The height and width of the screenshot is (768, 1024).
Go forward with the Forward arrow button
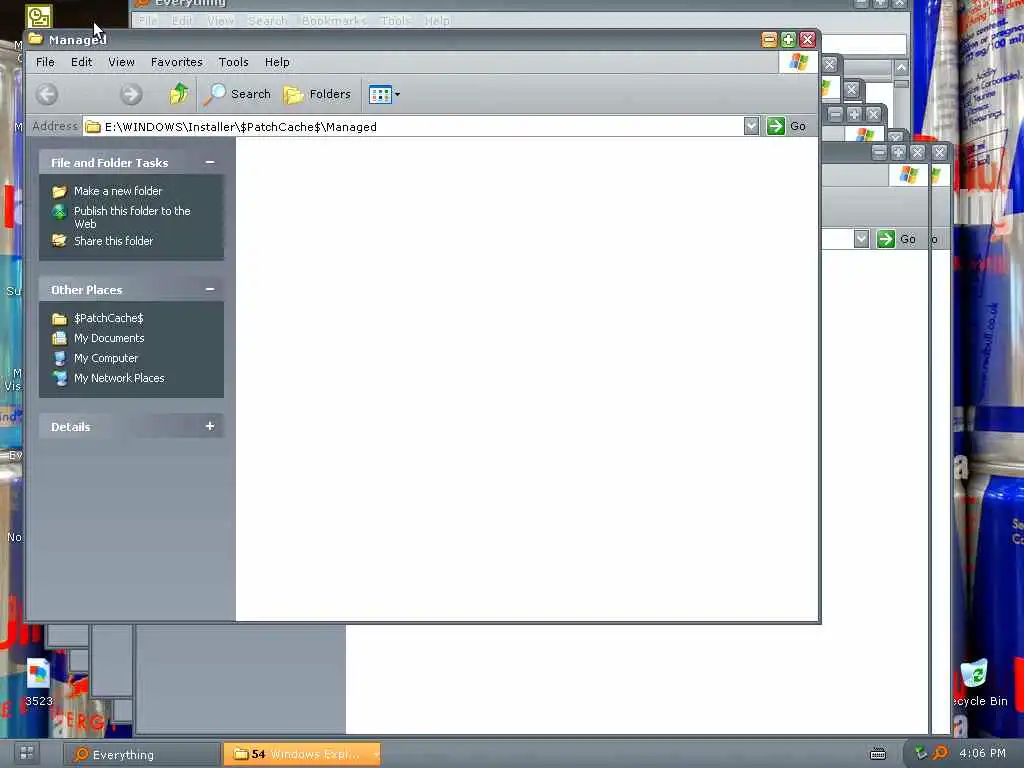point(131,94)
